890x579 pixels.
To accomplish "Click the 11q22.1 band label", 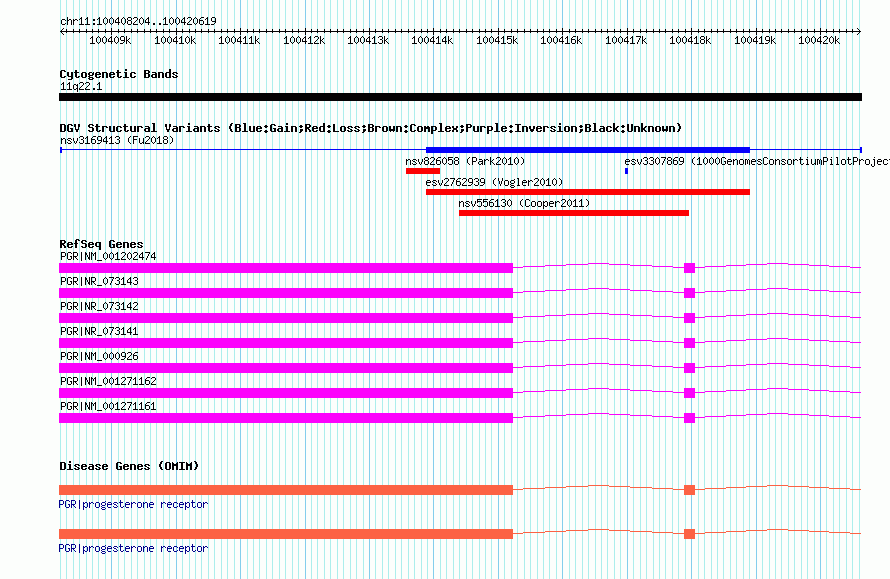I will (x=81, y=86).
